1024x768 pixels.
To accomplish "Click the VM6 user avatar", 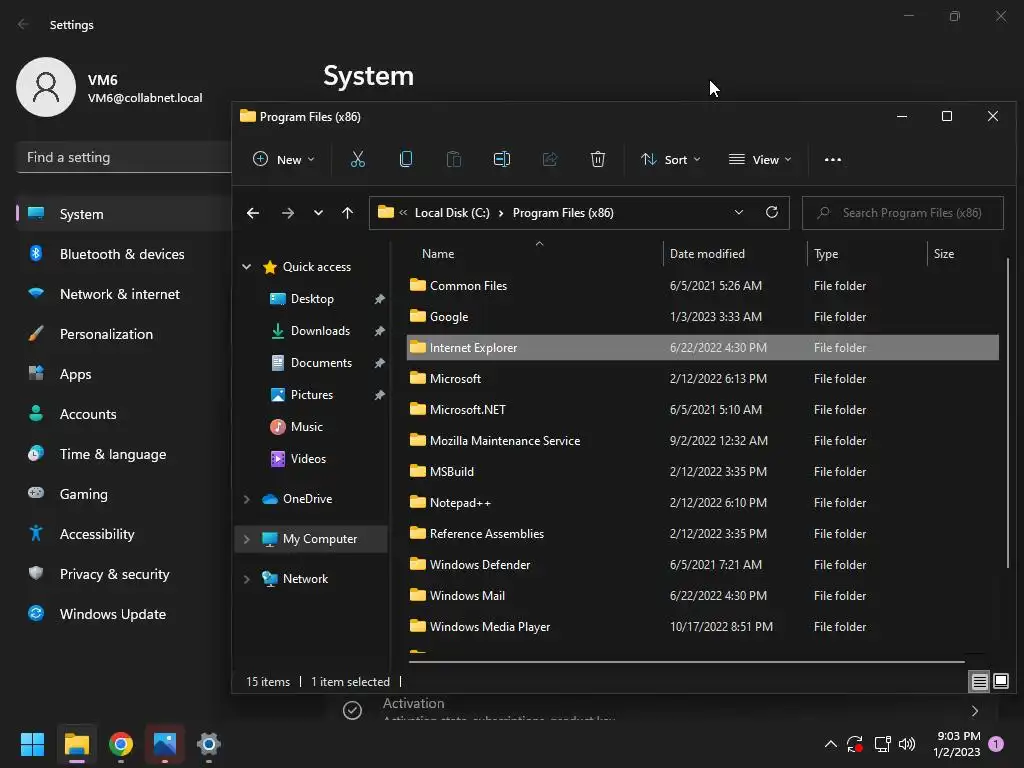I will 46,87.
